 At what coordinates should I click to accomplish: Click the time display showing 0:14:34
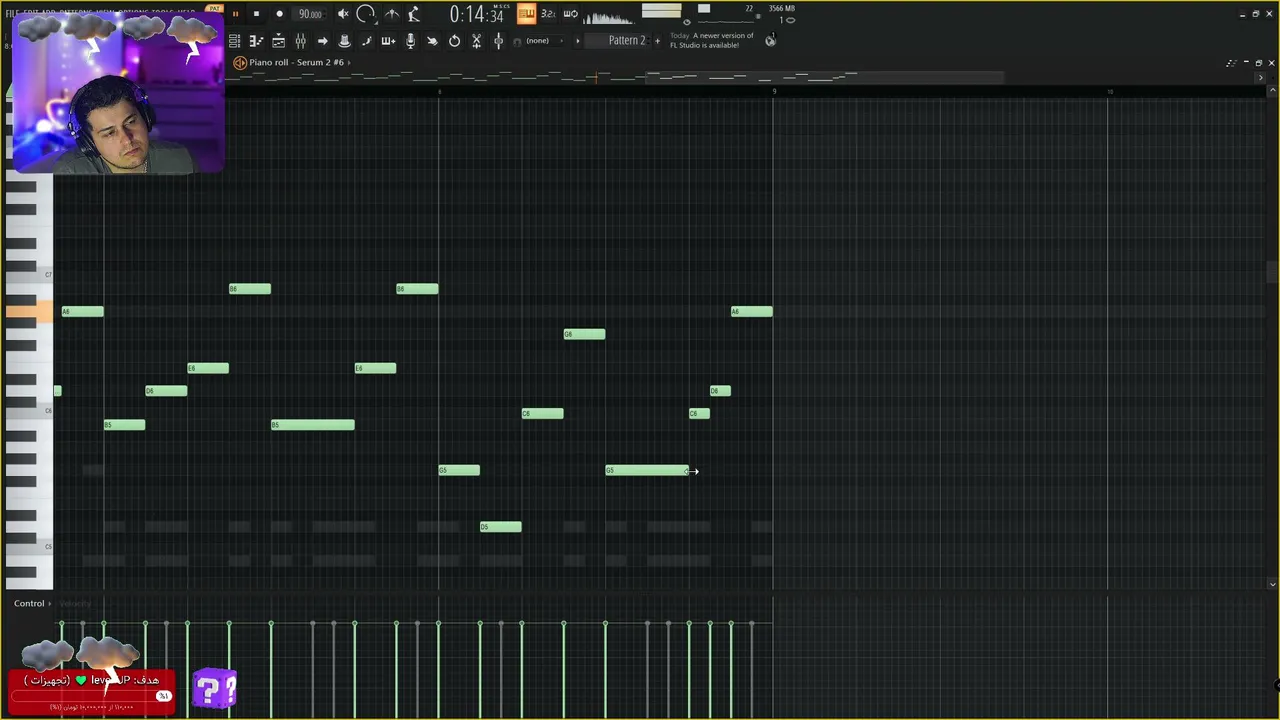click(x=476, y=14)
